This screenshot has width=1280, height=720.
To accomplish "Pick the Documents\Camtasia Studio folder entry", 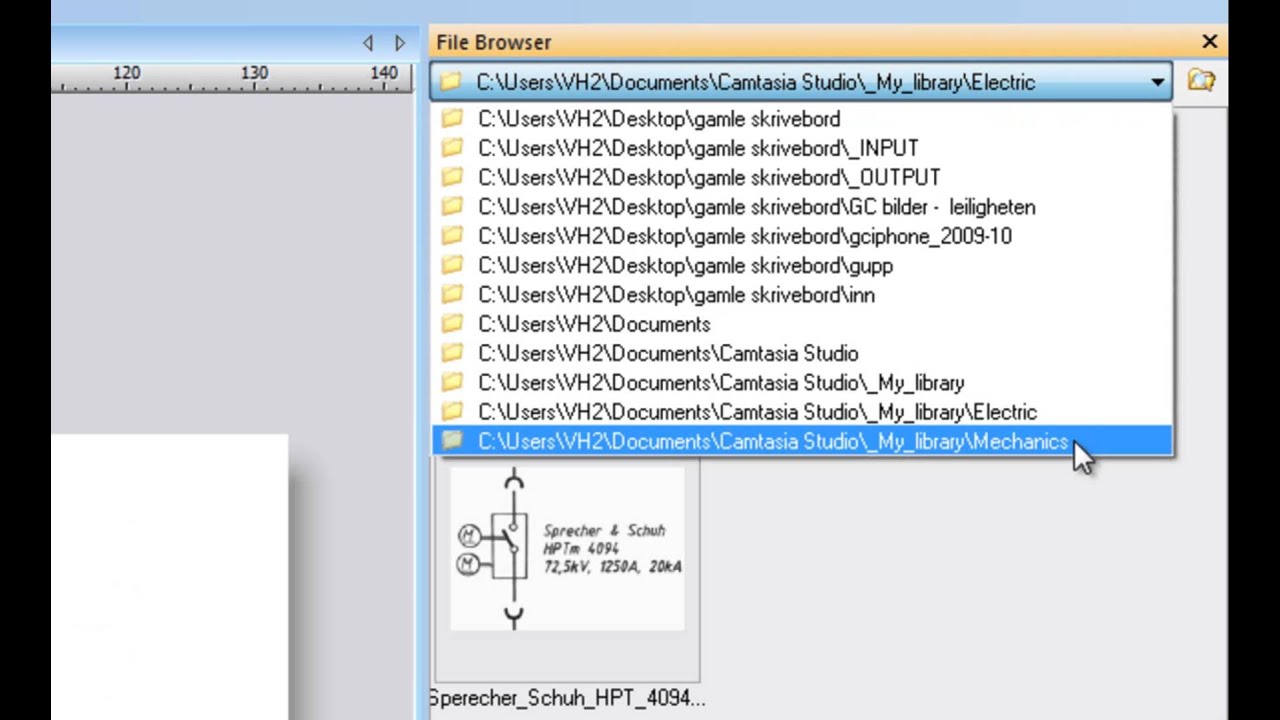I will 801,353.
